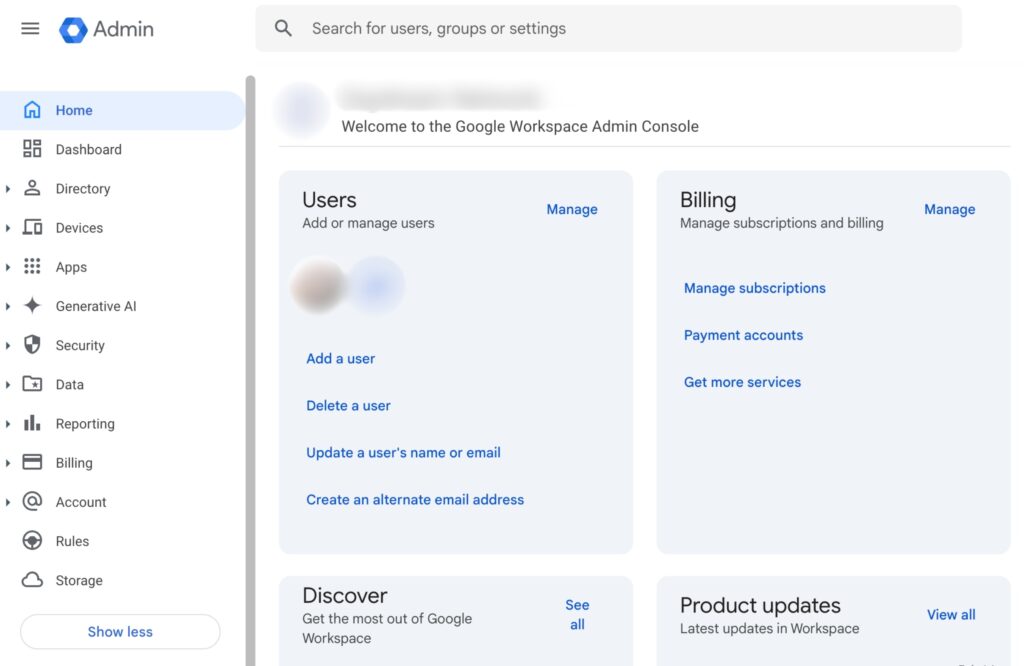Open the Directory menu item label
The image size is (1024, 666).
[x=83, y=189]
